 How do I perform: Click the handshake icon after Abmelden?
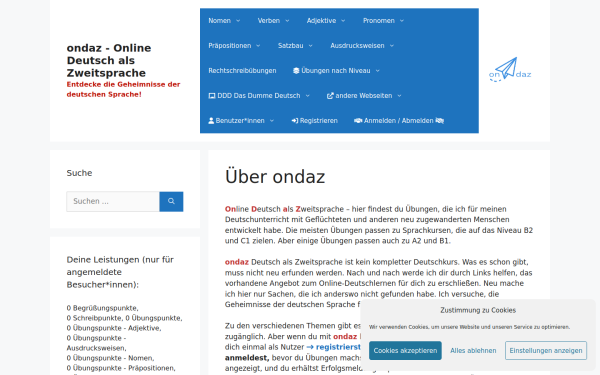pos(440,121)
